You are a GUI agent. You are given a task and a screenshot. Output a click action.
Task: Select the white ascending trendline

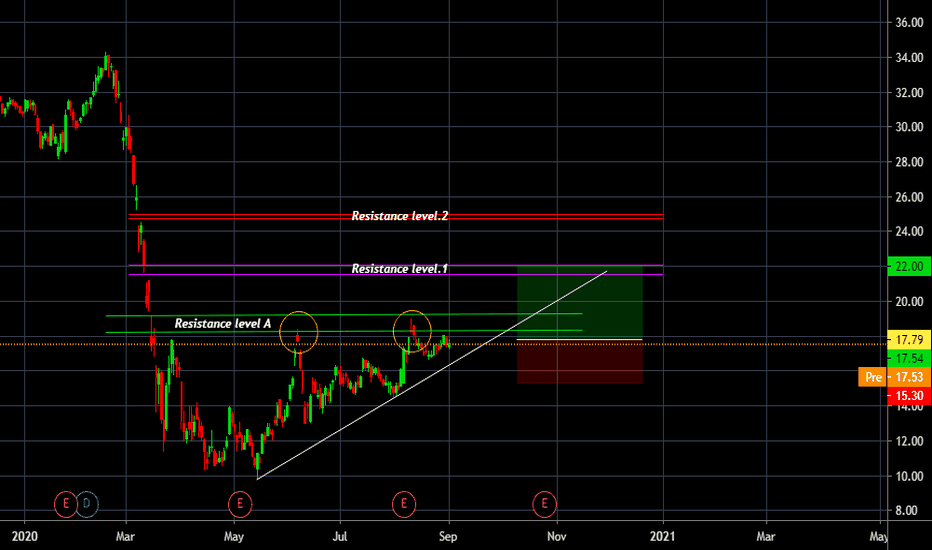(432, 375)
